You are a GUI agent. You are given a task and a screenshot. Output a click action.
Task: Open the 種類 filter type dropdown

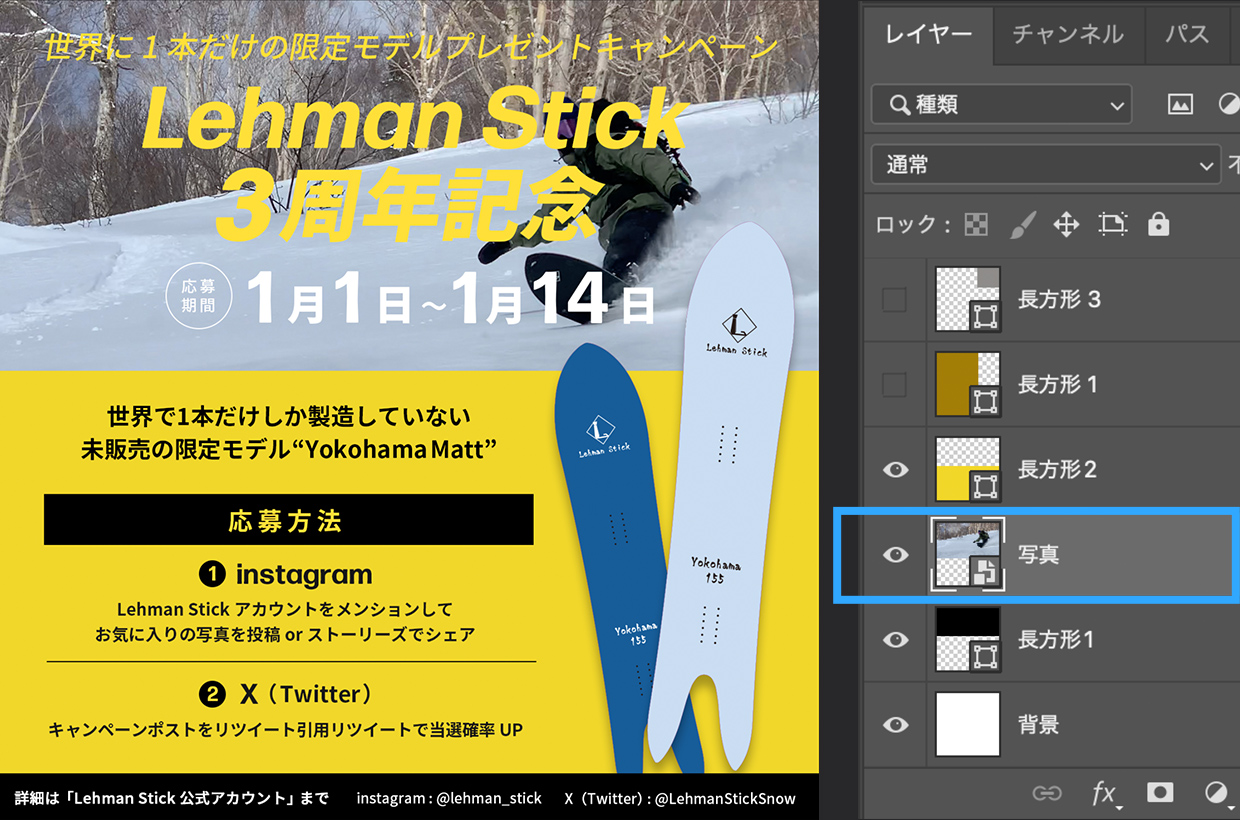click(x=1001, y=104)
